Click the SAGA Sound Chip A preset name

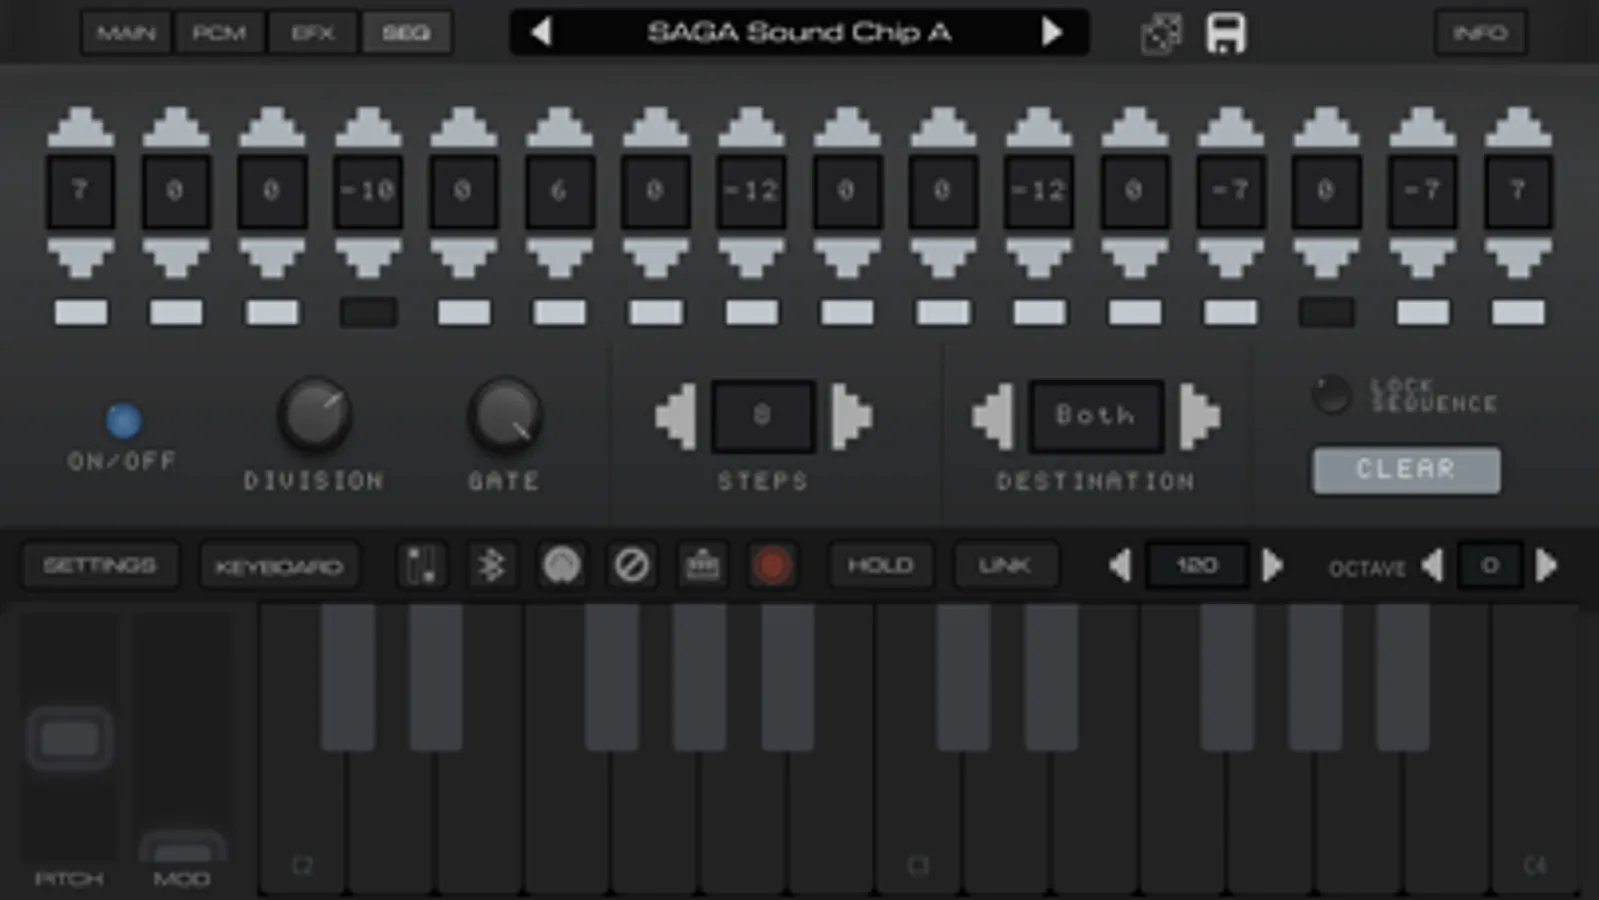[x=798, y=33]
